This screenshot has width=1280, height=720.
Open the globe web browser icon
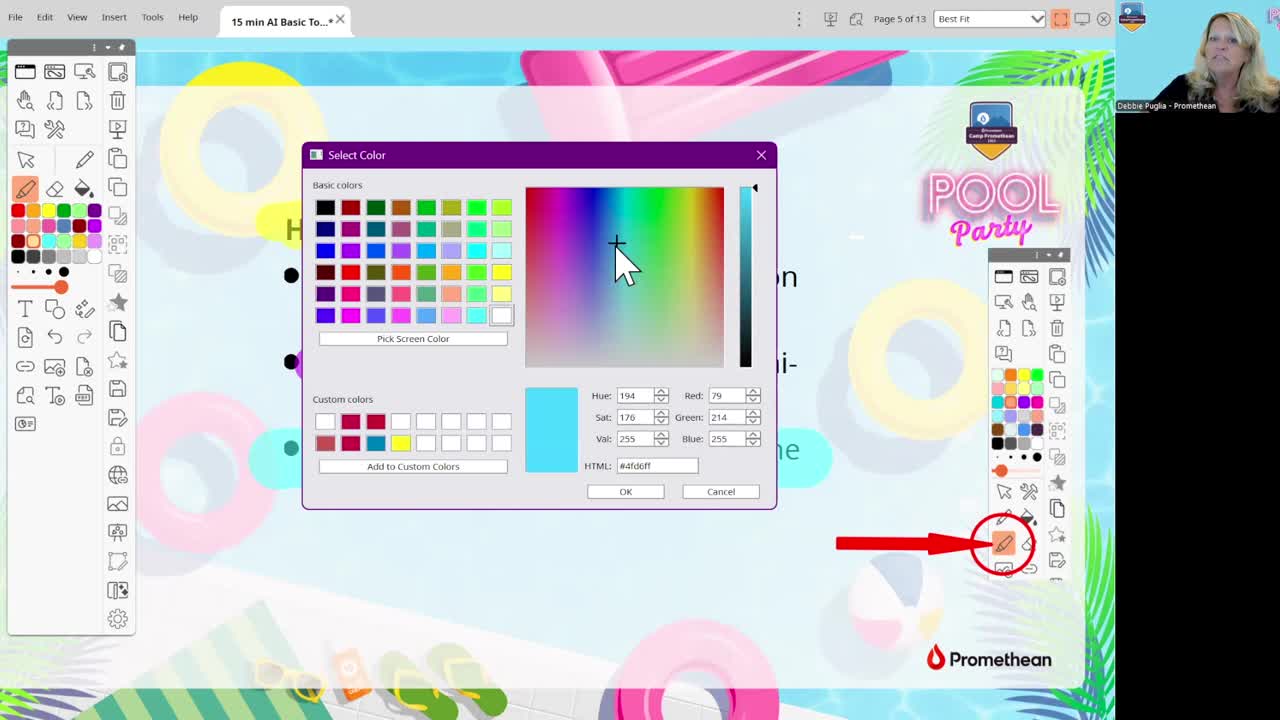(117, 475)
